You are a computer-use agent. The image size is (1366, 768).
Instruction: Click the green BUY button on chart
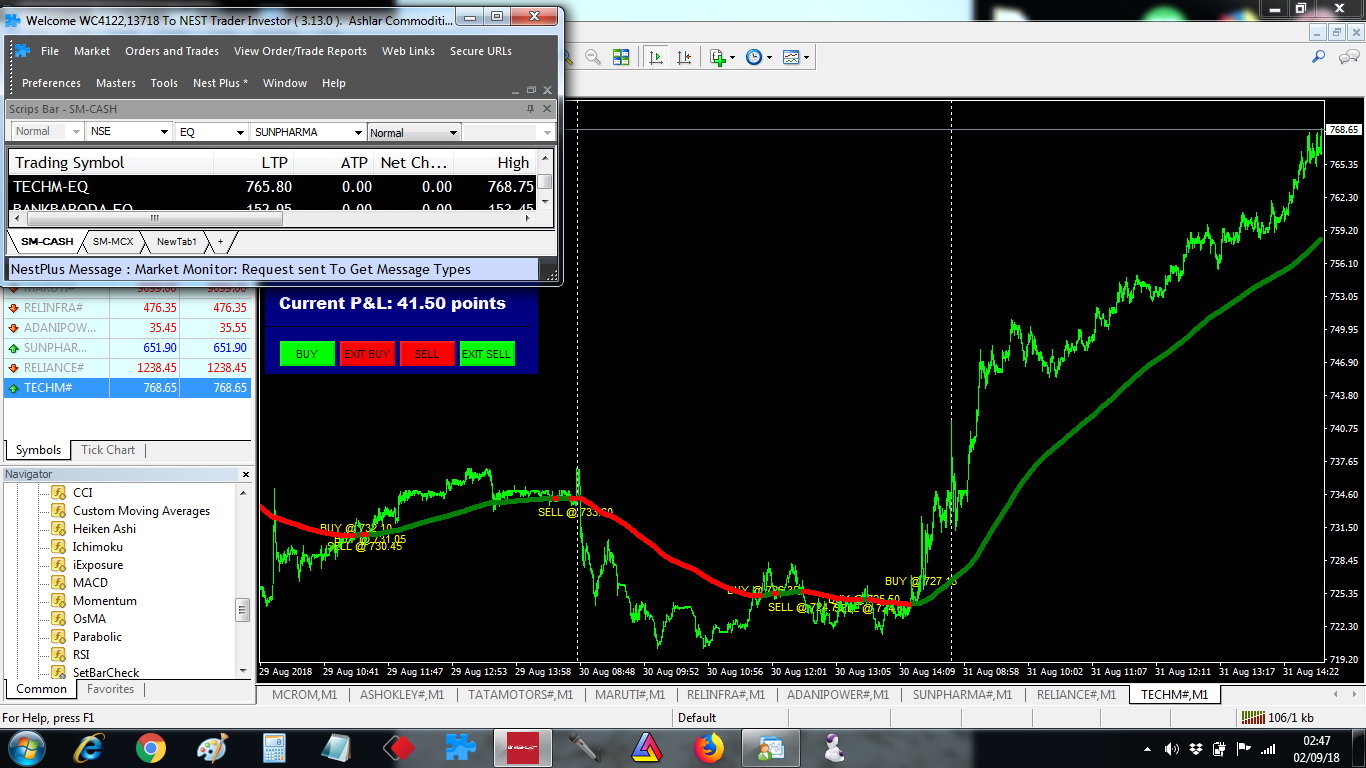click(307, 353)
